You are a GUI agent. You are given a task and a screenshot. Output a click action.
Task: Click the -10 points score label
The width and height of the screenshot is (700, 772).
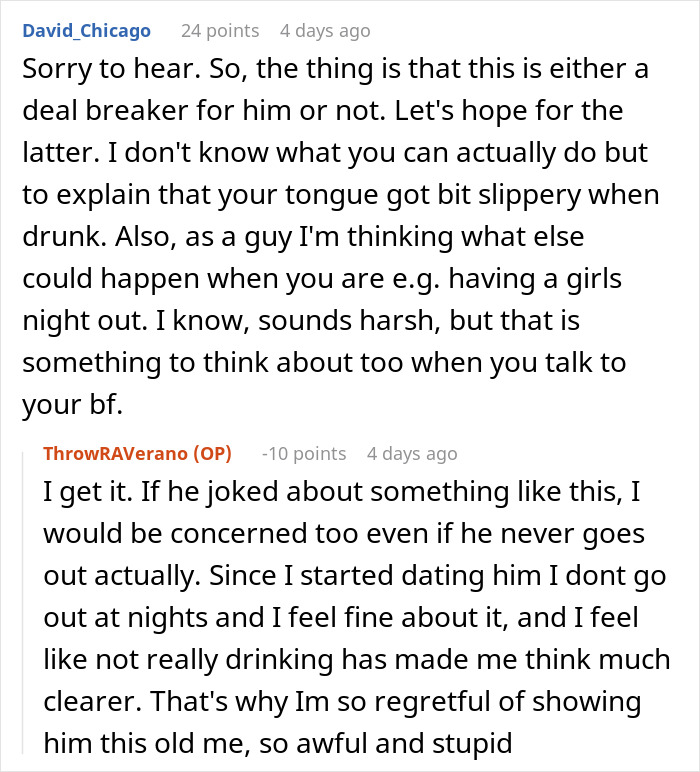click(304, 453)
